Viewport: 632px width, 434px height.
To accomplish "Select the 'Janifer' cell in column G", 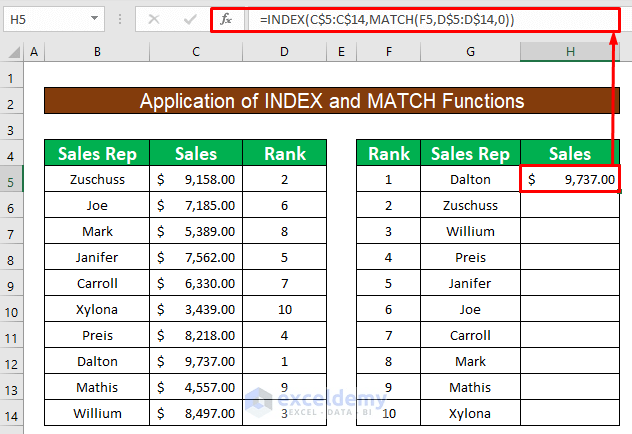I will [x=470, y=283].
